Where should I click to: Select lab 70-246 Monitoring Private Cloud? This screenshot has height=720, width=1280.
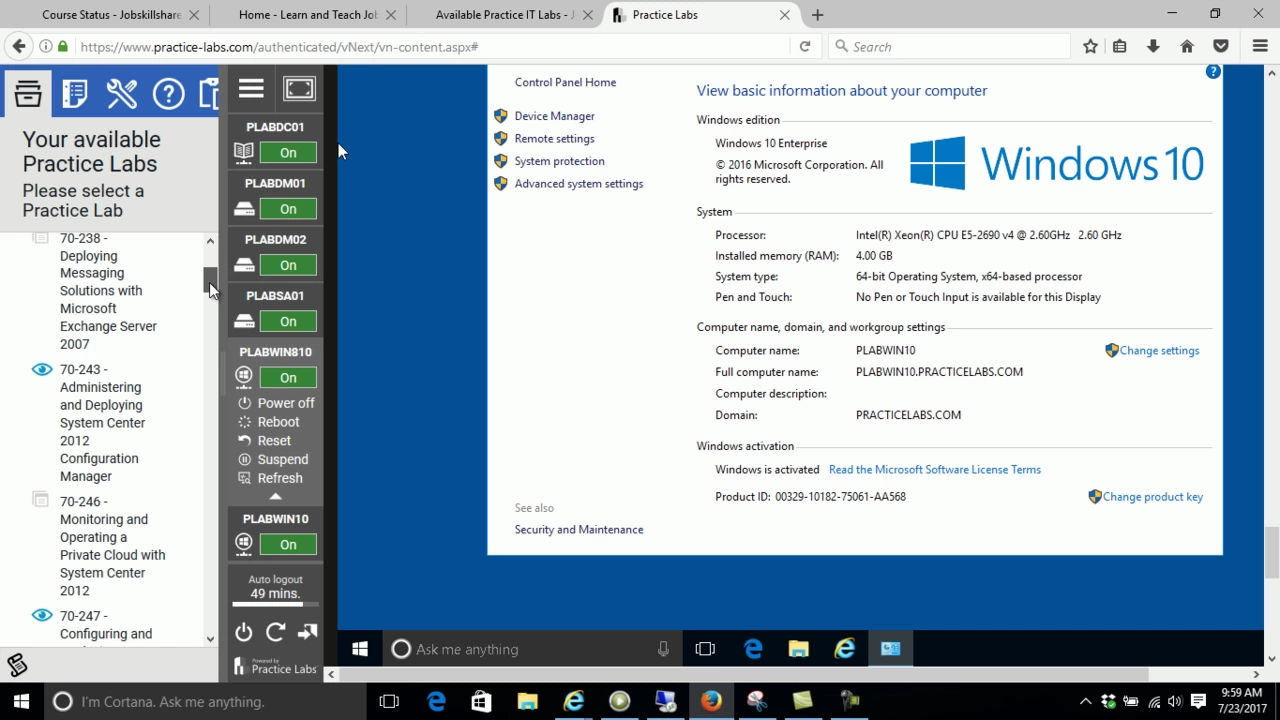(110, 546)
